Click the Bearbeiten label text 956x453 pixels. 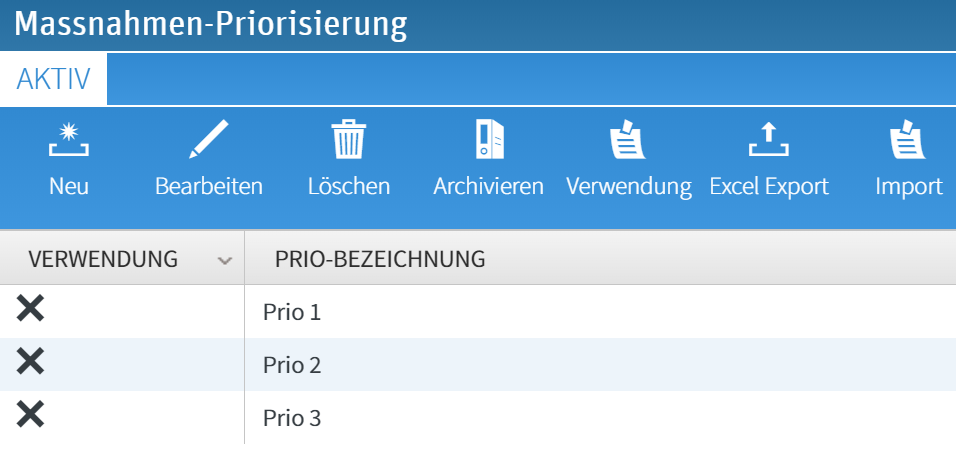coord(209,186)
